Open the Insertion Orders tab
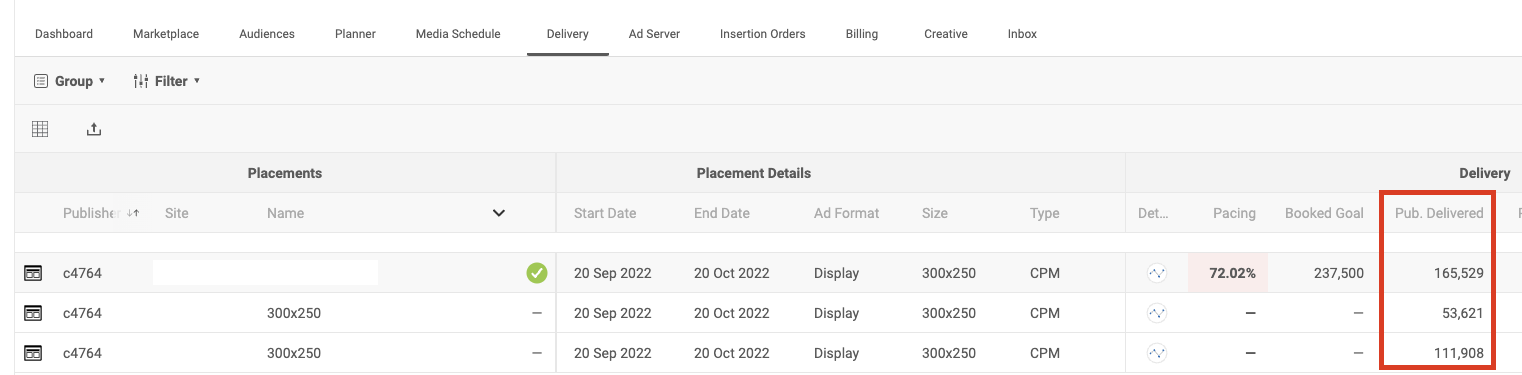Screen dimensions: 1522x375 pyautogui.click(x=762, y=34)
